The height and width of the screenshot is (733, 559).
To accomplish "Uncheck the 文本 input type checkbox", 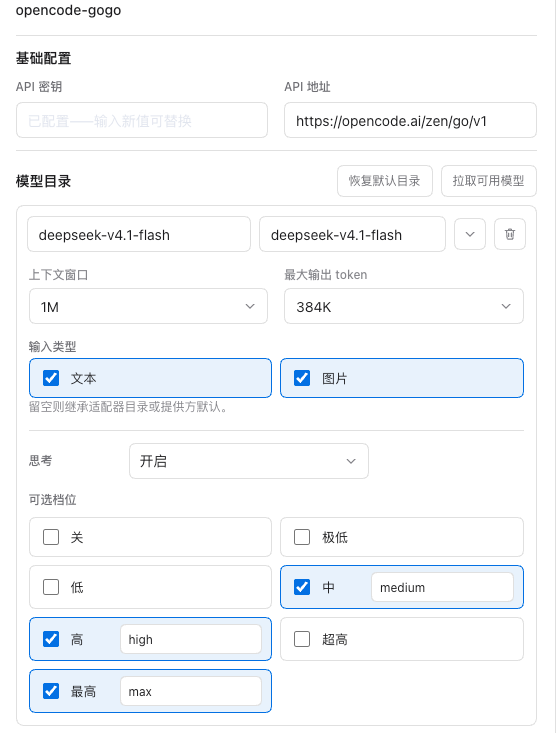I will pyautogui.click(x=51, y=378).
